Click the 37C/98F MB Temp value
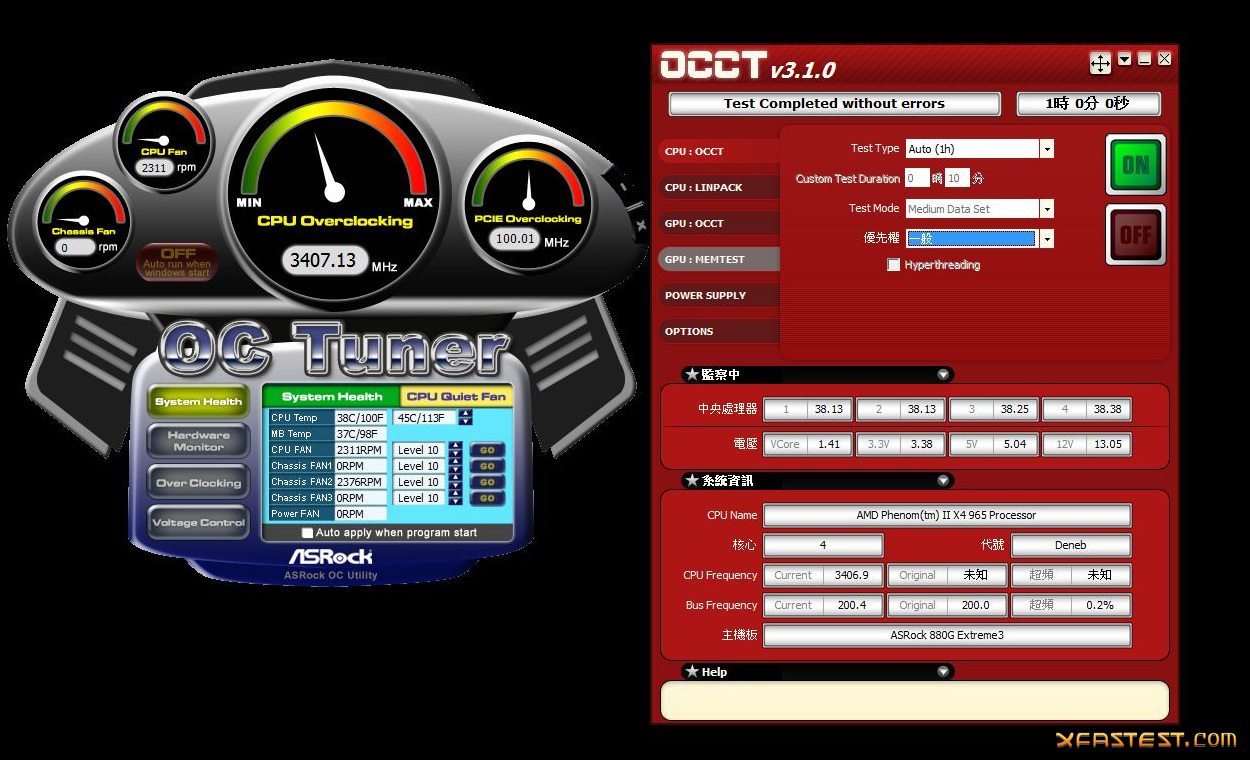1250x760 pixels. click(360, 434)
